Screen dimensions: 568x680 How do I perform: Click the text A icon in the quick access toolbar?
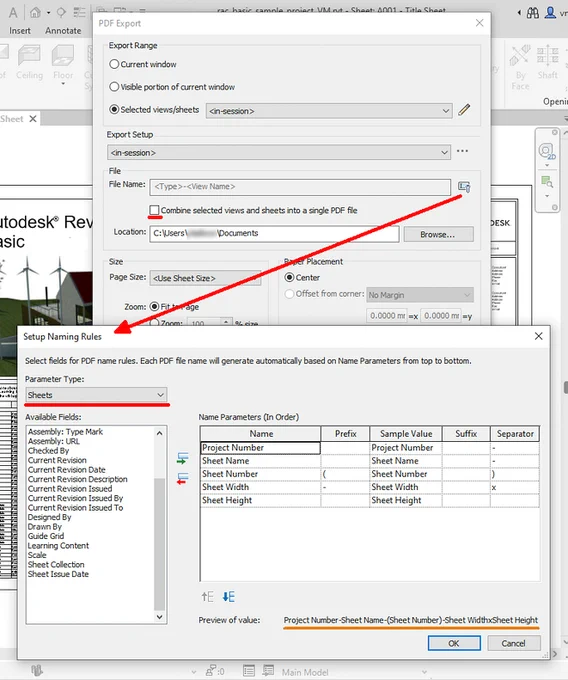(13, 13)
